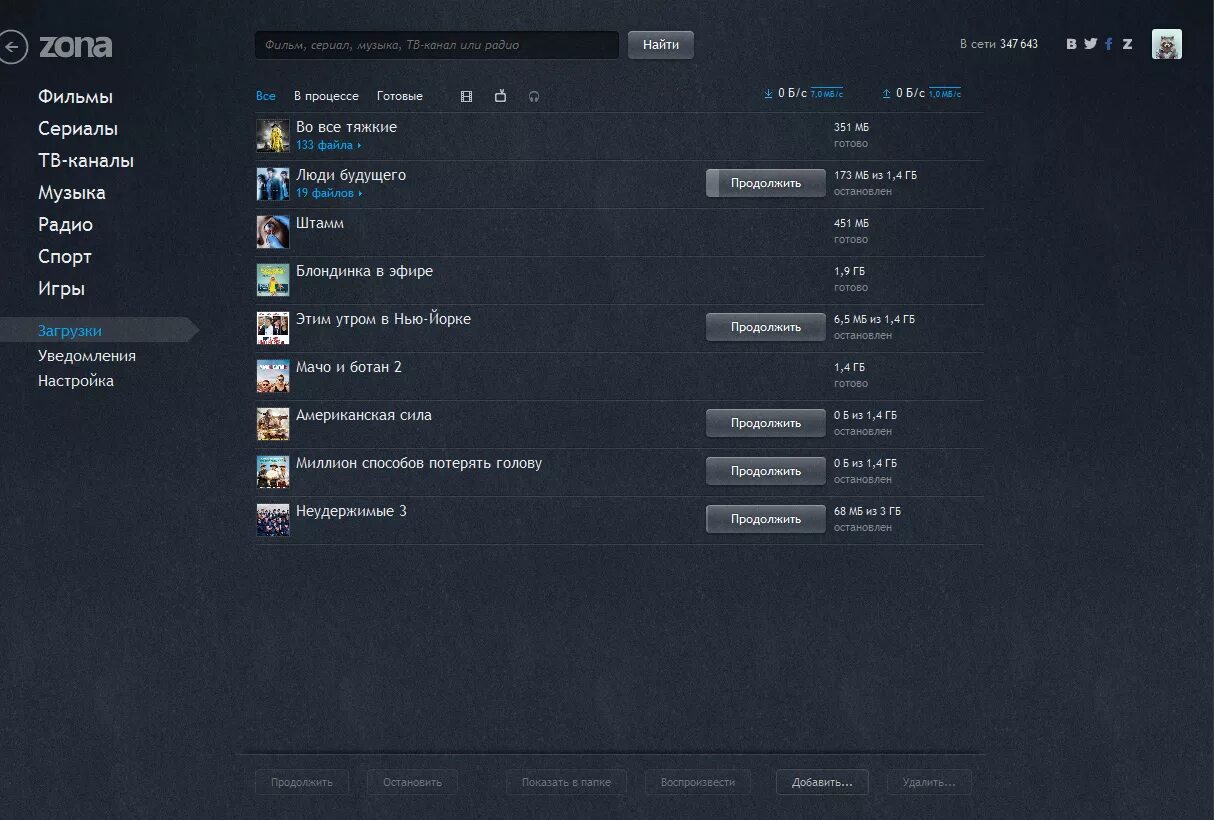
Task: Open Уведомления in sidebar
Action: coord(87,356)
